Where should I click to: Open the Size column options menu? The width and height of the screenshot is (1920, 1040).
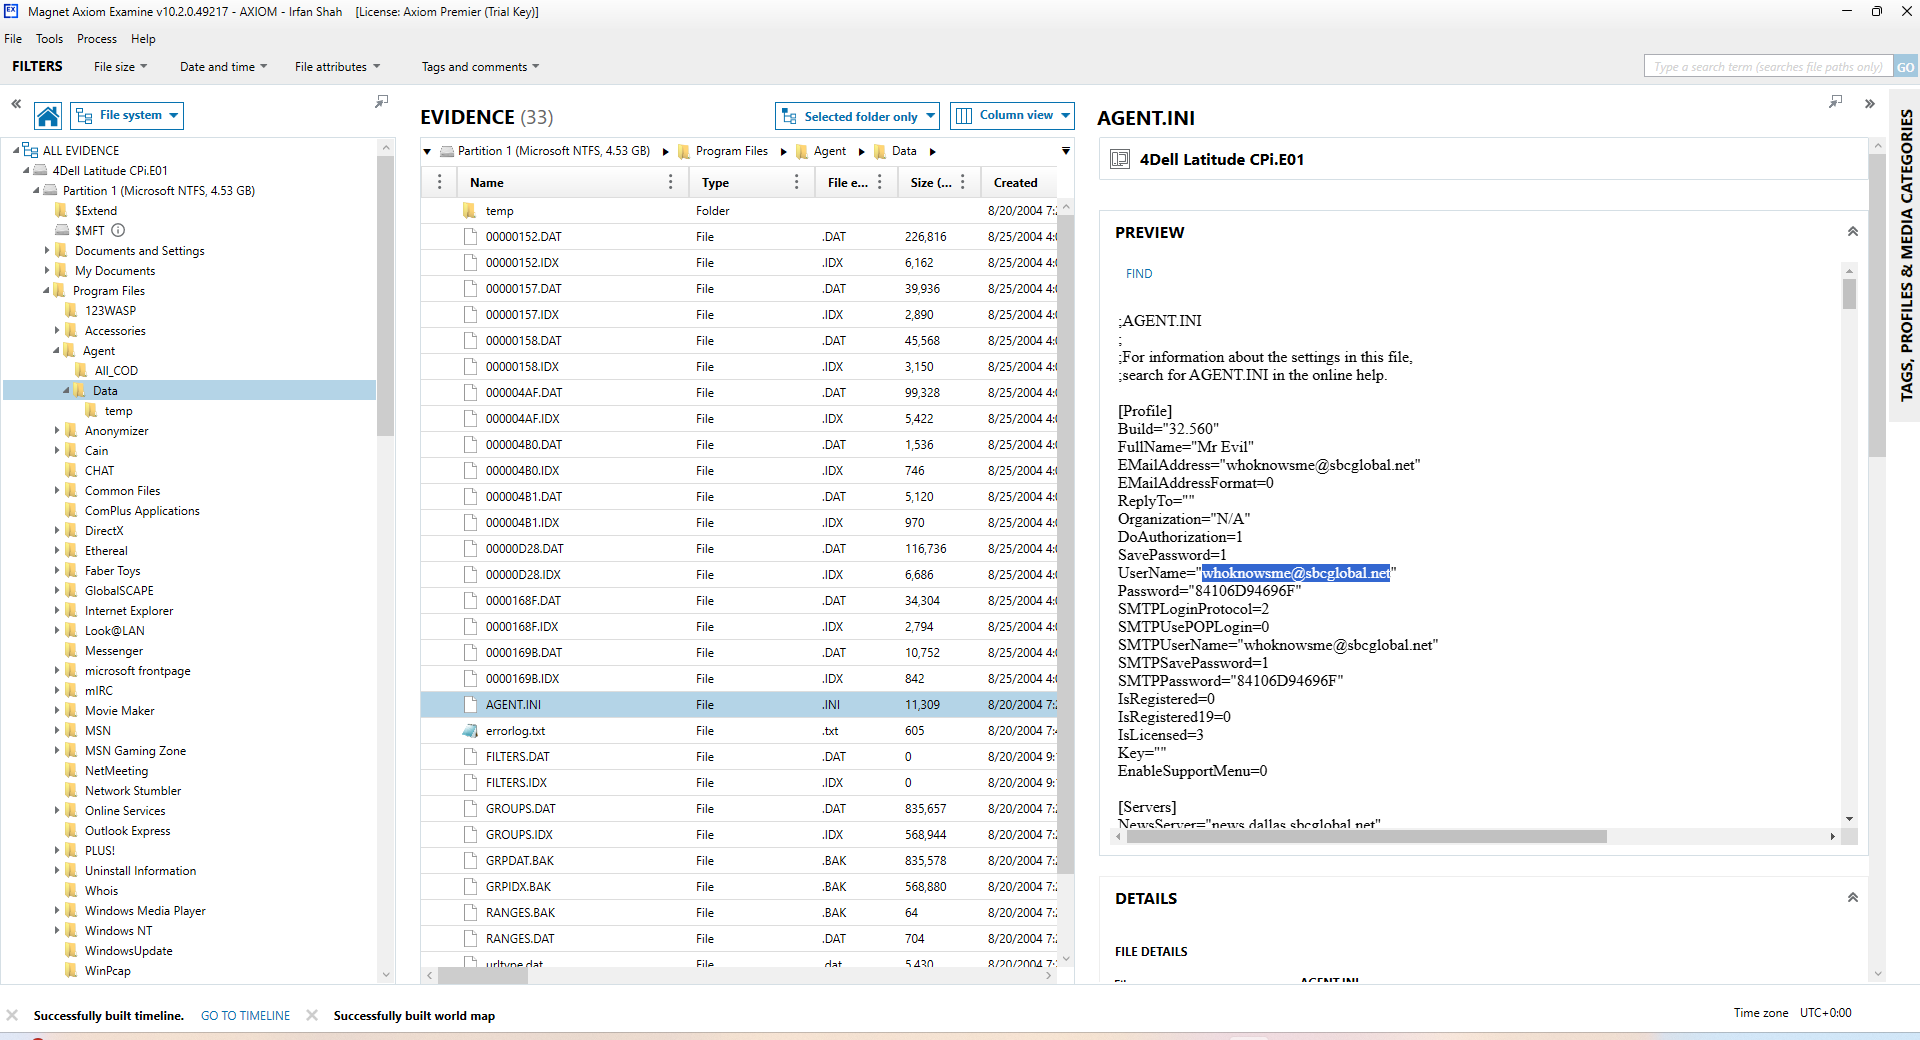pyautogui.click(x=962, y=182)
